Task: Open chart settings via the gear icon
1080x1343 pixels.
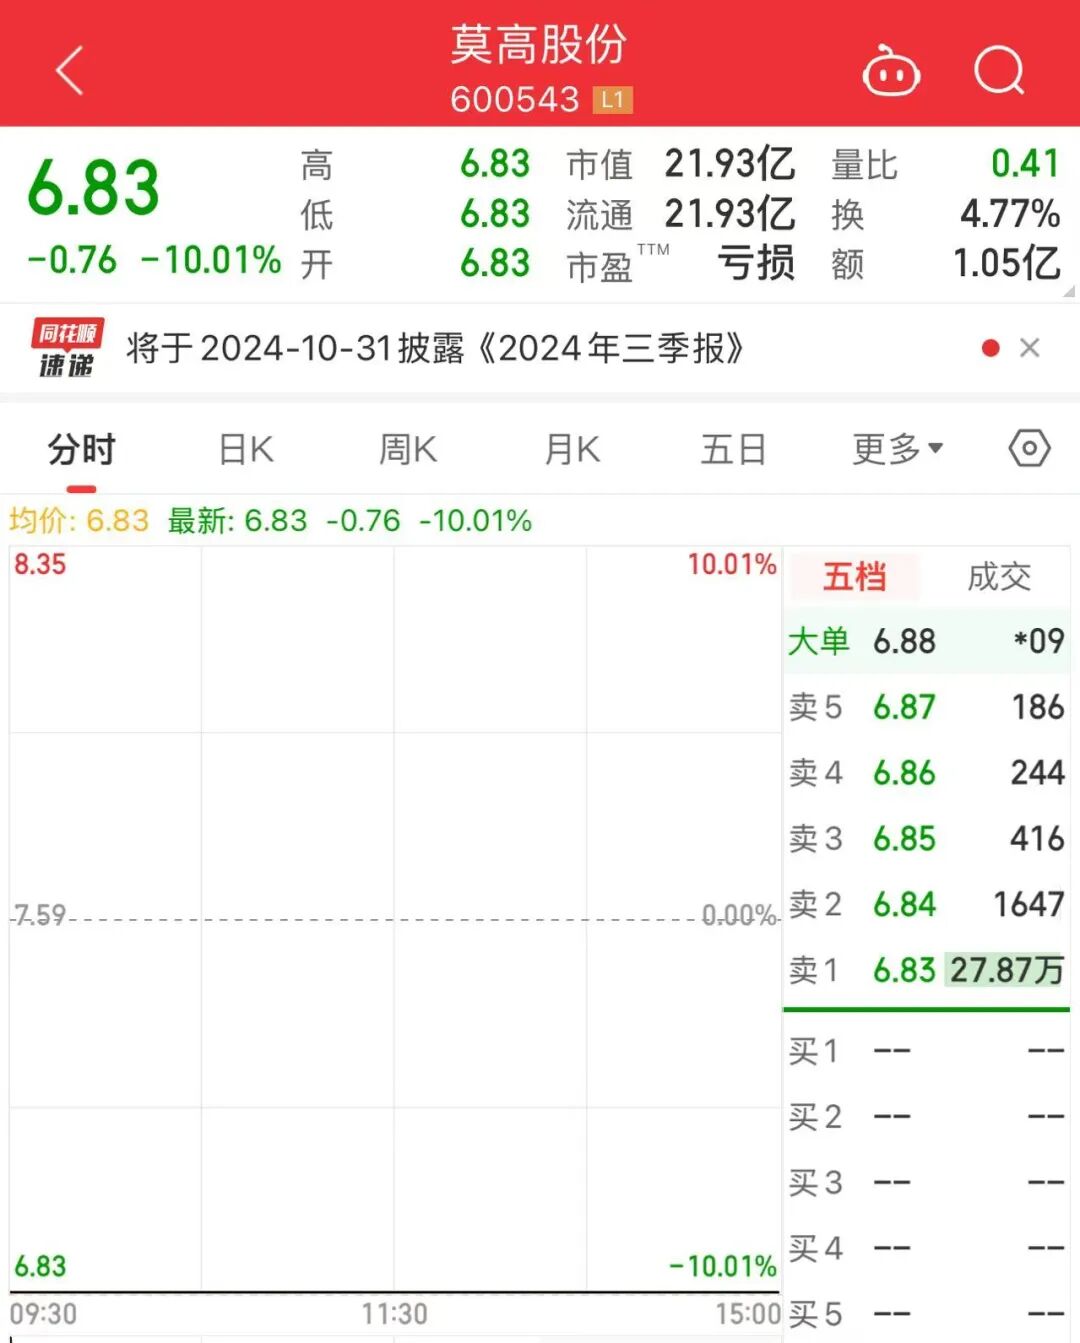Action: [1028, 449]
